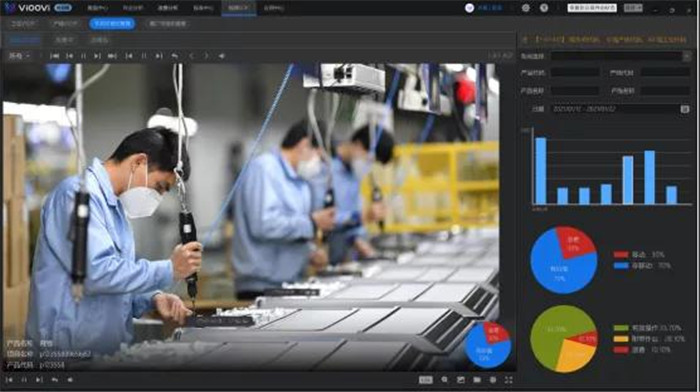This screenshot has width=700, height=392.
Task: Step to next frame in bottom control bar
Action: point(39,380)
